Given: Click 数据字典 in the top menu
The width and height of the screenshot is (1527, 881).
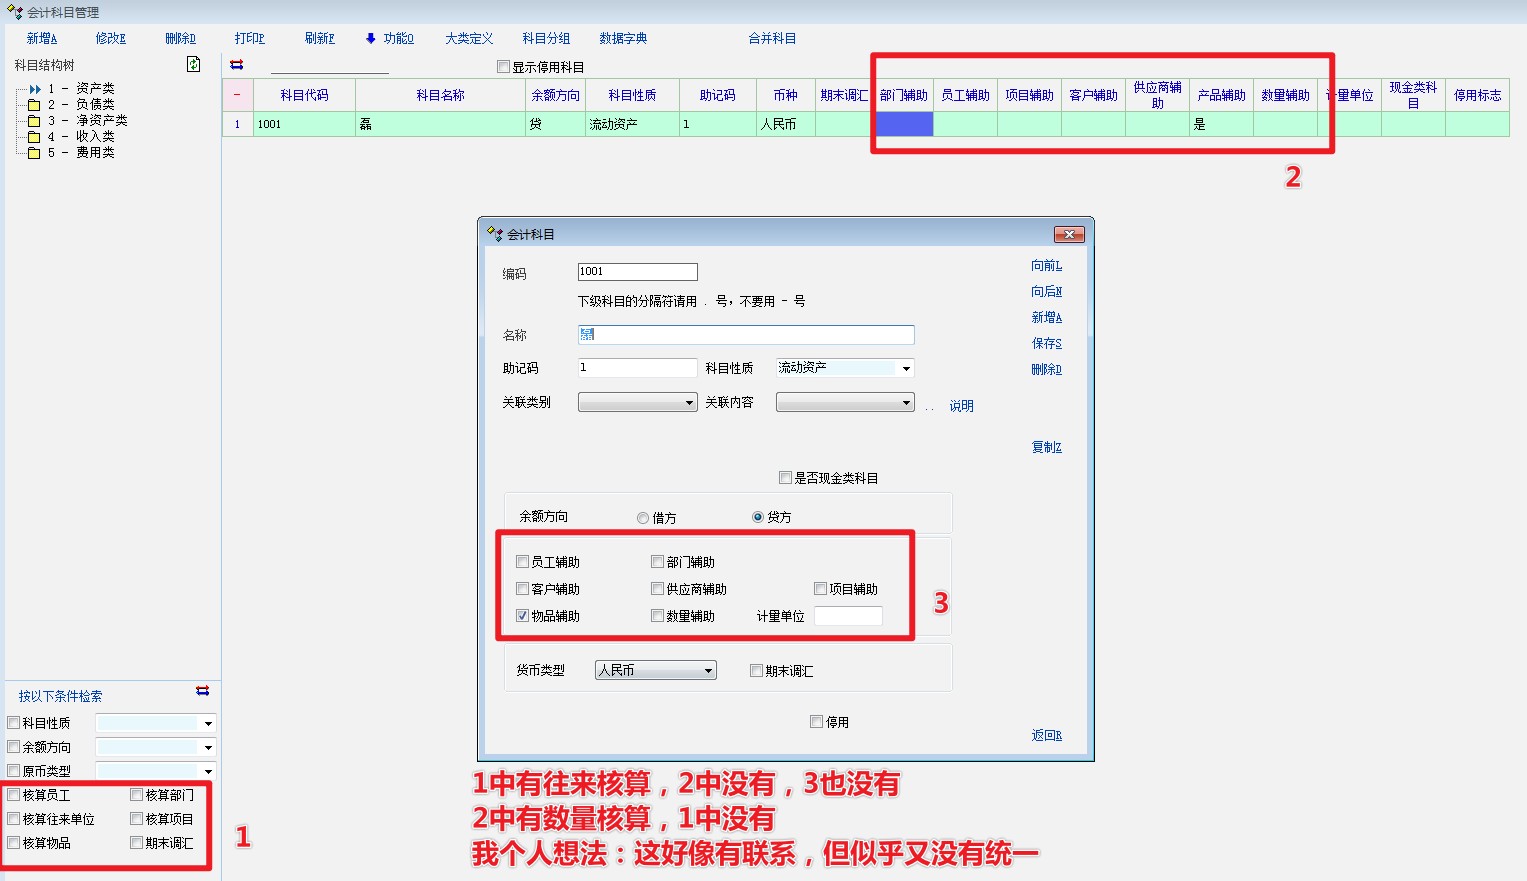Looking at the screenshot, I should 623,38.
